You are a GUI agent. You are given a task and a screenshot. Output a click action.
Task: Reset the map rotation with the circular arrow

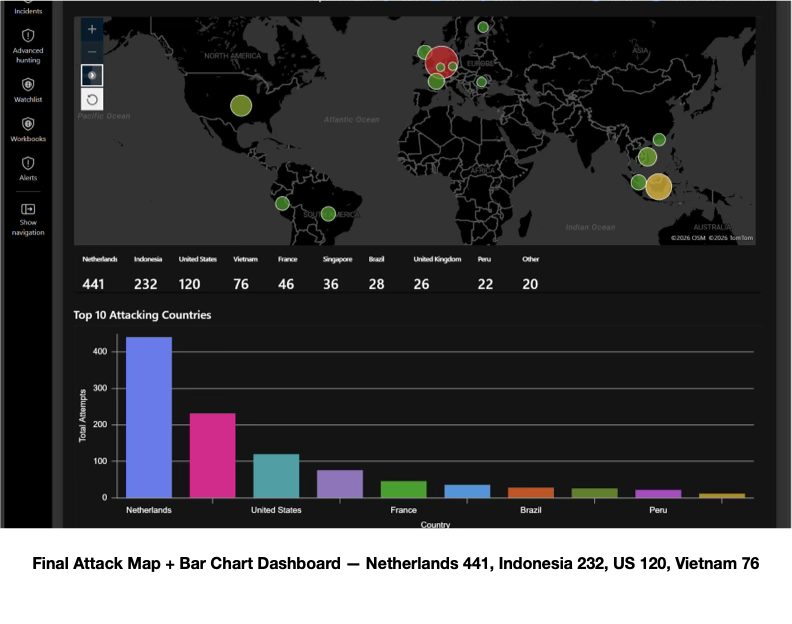pyautogui.click(x=92, y=100)
